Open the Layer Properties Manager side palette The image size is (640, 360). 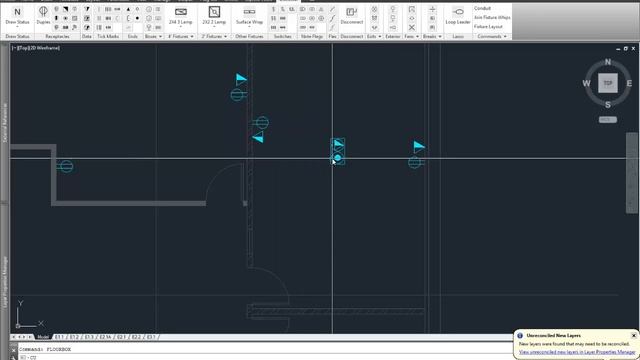click(x=5, y=282)
